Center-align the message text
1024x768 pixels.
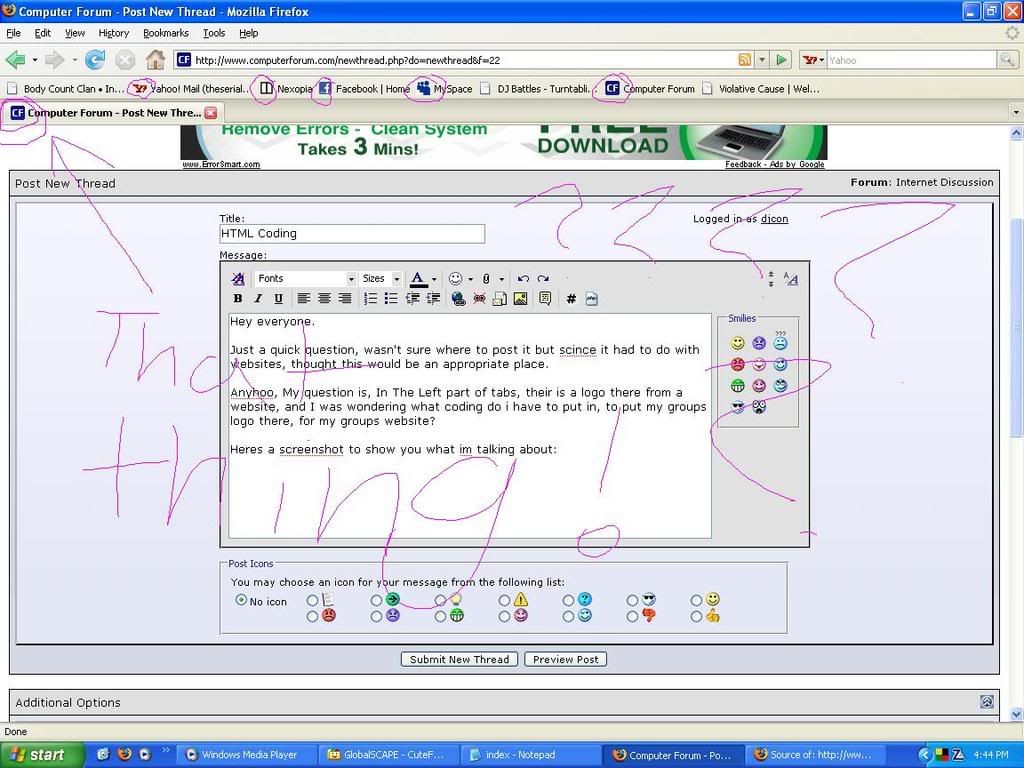(324, 298)
